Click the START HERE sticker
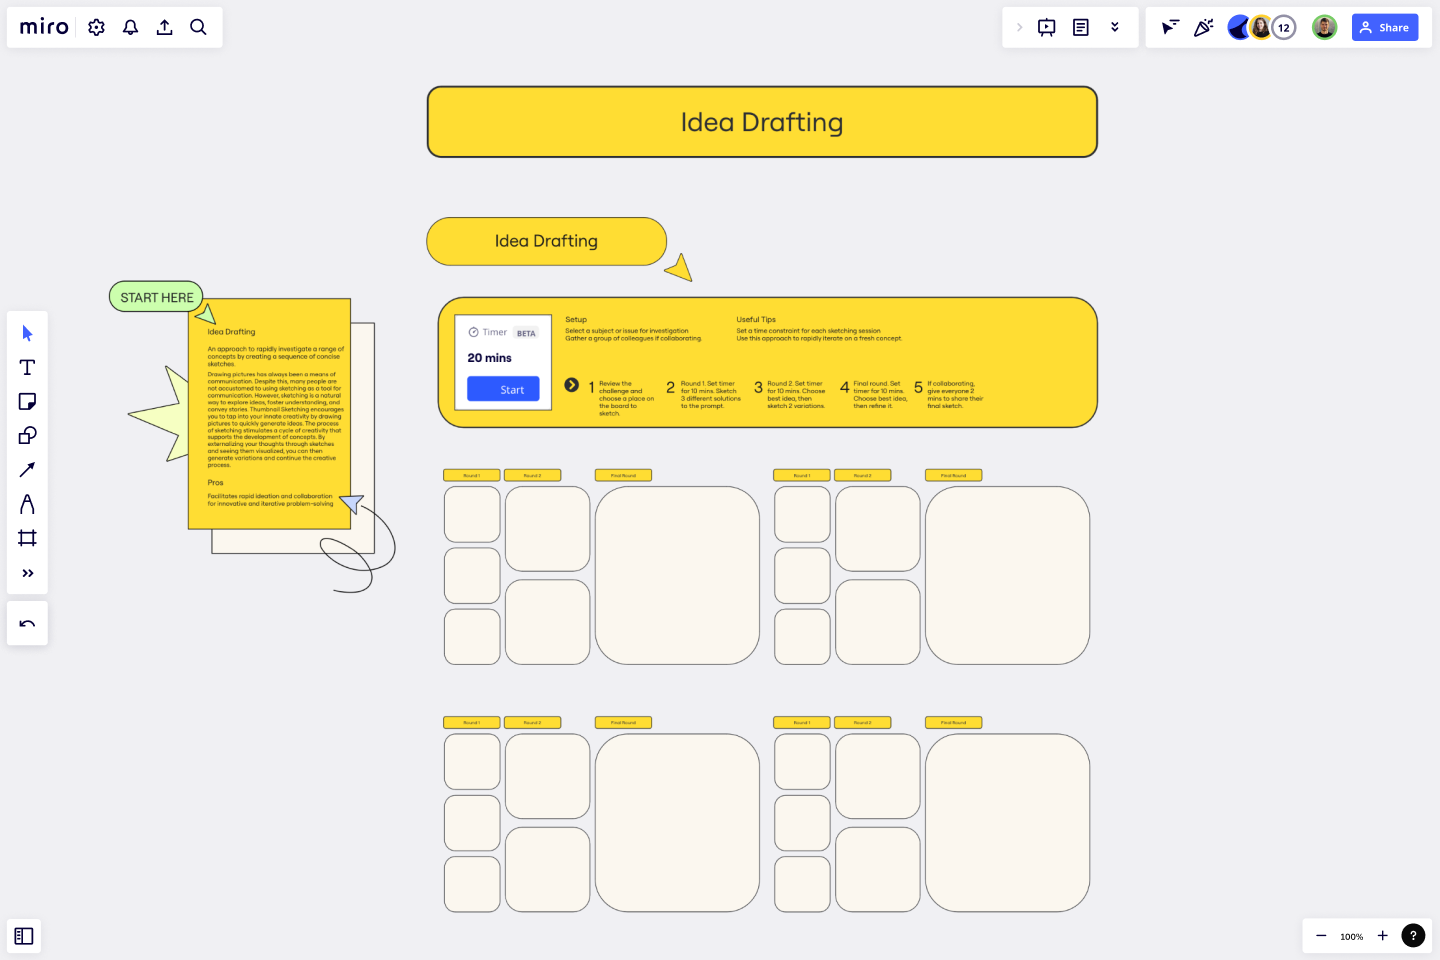 point(156,296)
